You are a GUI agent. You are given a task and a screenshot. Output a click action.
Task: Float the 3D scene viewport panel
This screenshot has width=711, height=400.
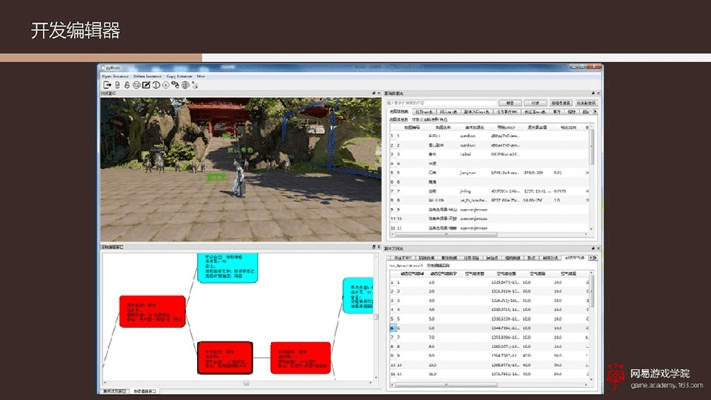(x=374, y=93)
